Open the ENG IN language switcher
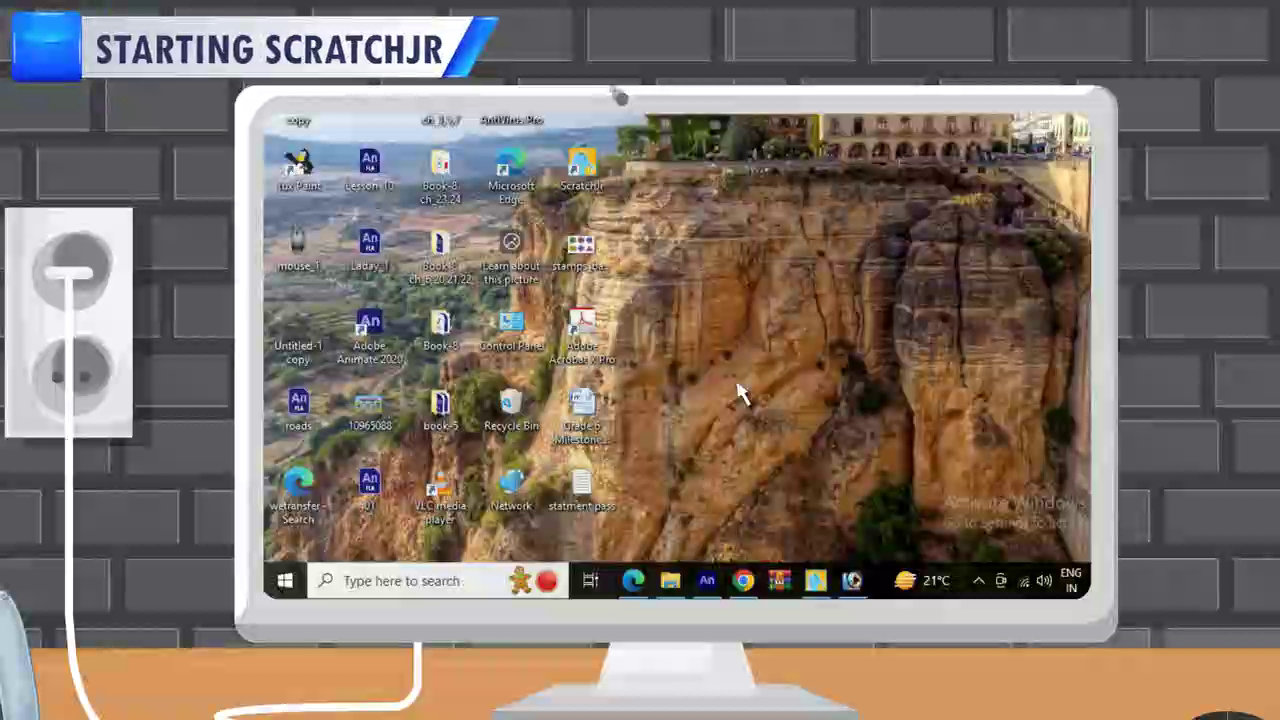 [x=1071, y=581]
